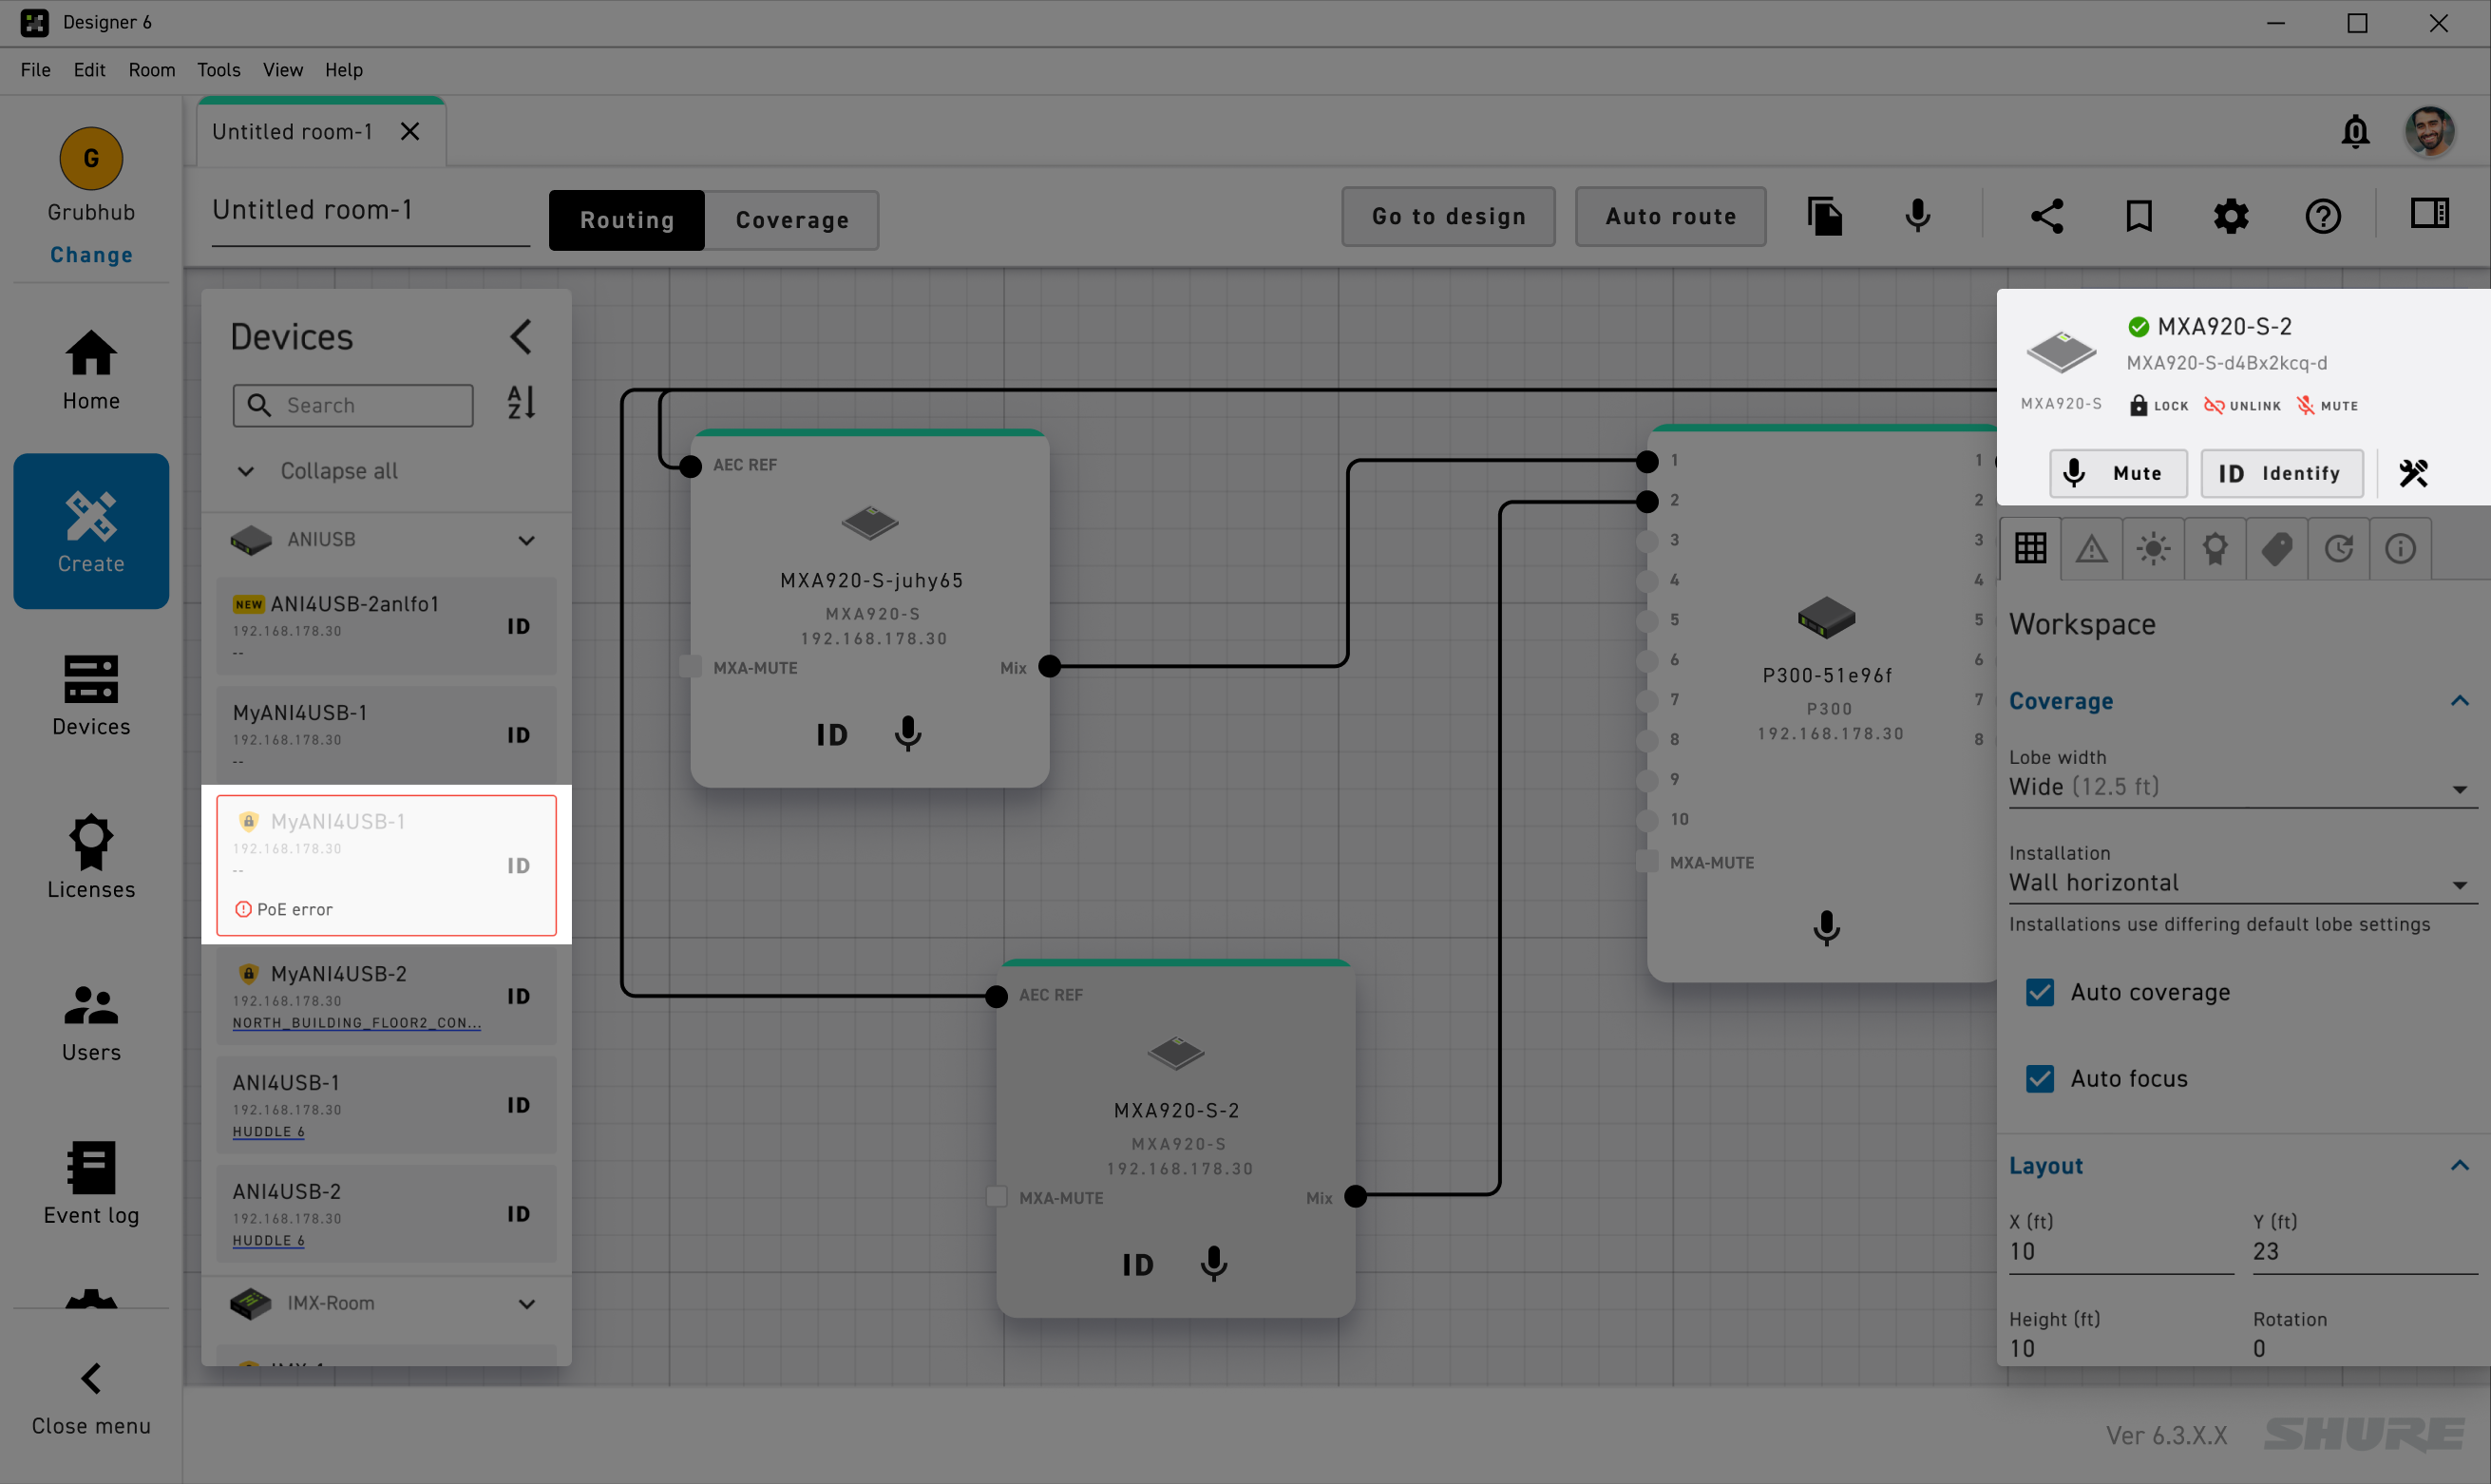
Task: Open the View menu
Action: click(283, 70)
